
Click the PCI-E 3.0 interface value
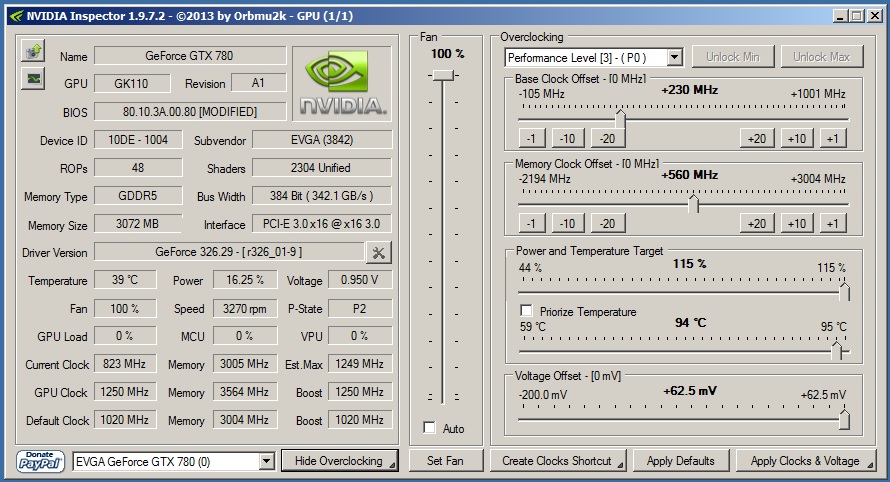coord(322,224)
